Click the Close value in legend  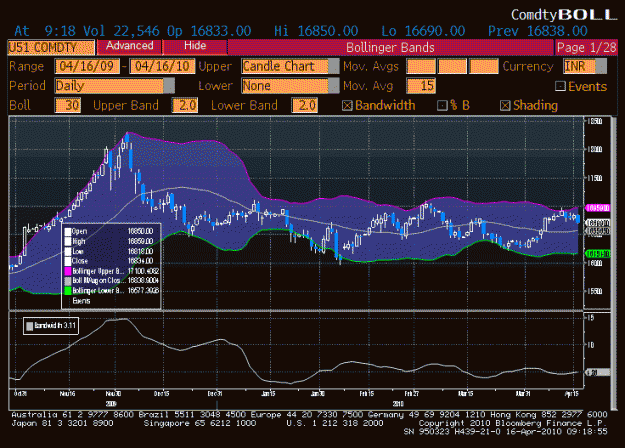click(140, 261)
